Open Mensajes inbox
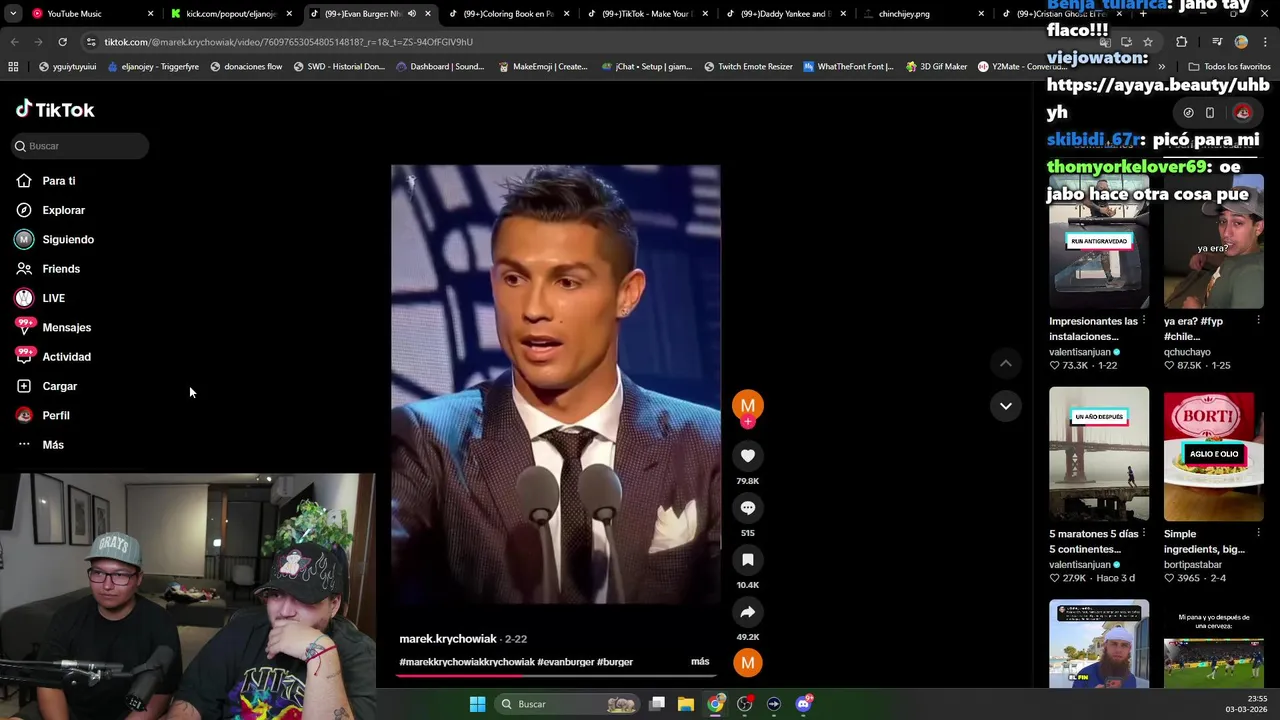This screenshot has height=720, width=1280. coord(53,327)
